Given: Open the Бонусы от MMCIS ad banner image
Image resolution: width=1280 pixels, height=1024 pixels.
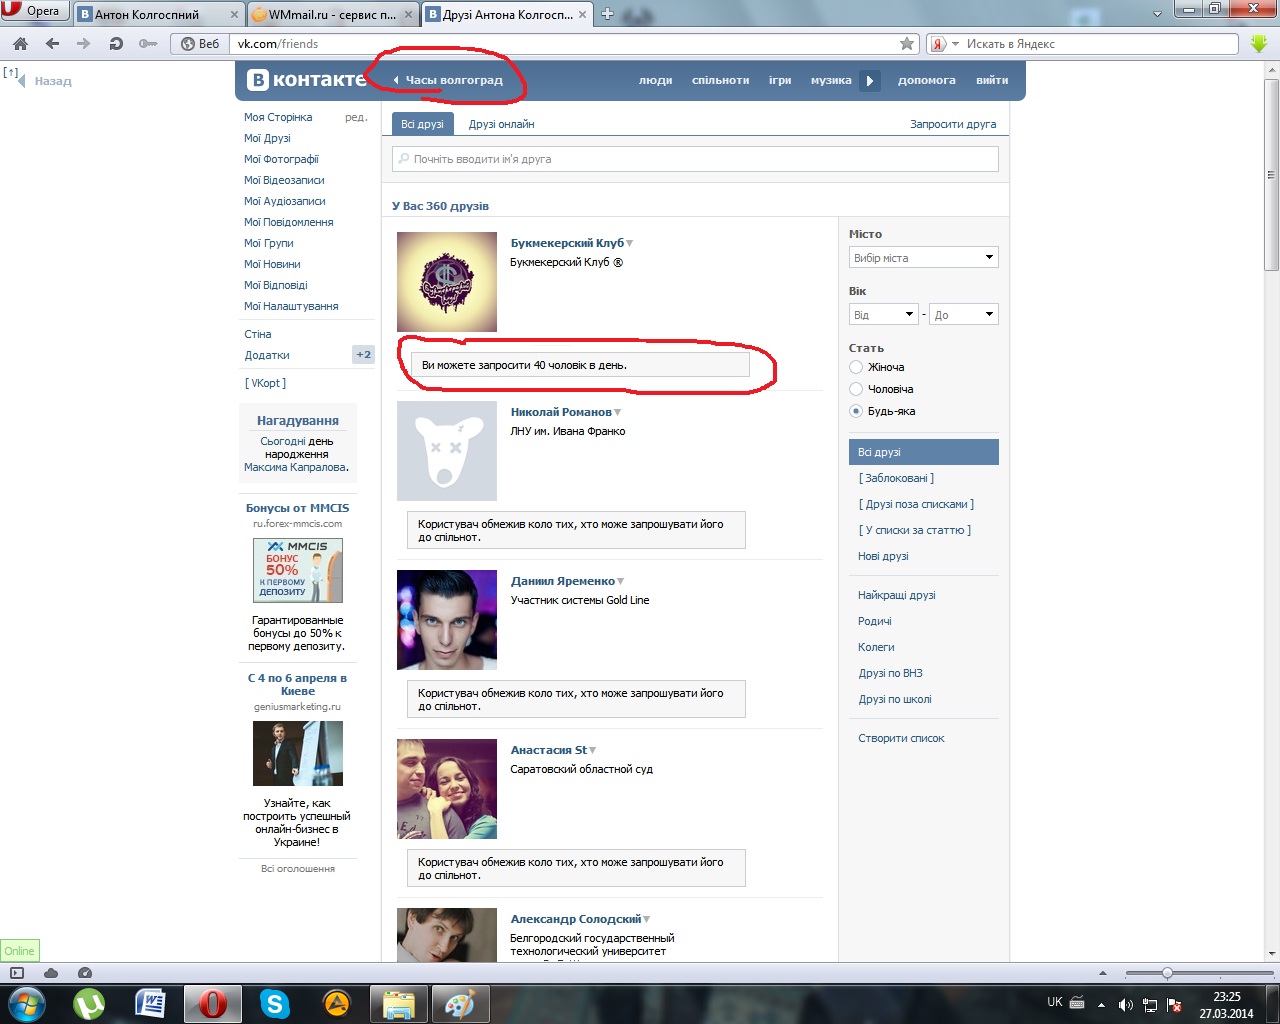Looking at the screenshot, I should point(298,570).
